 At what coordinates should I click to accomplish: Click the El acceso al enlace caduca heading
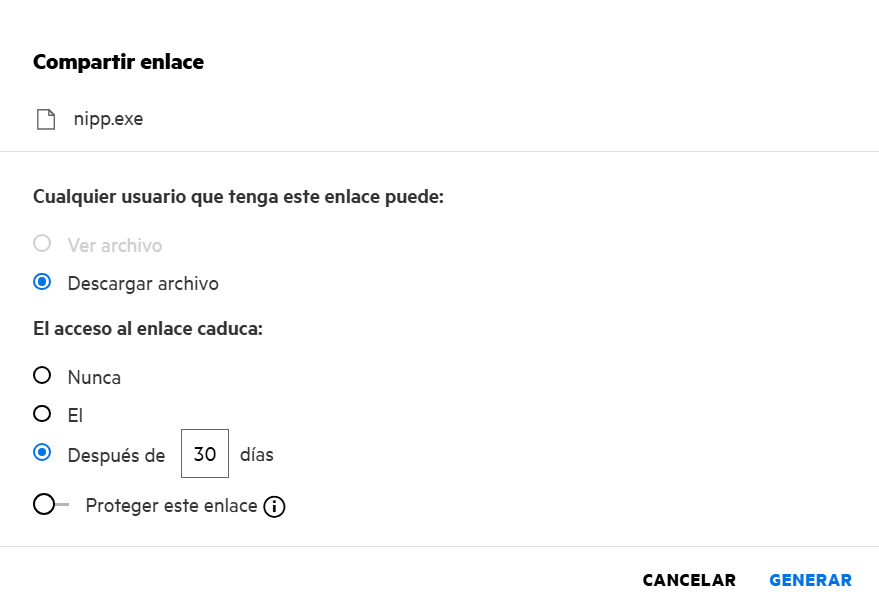click(x=148, y=329)
